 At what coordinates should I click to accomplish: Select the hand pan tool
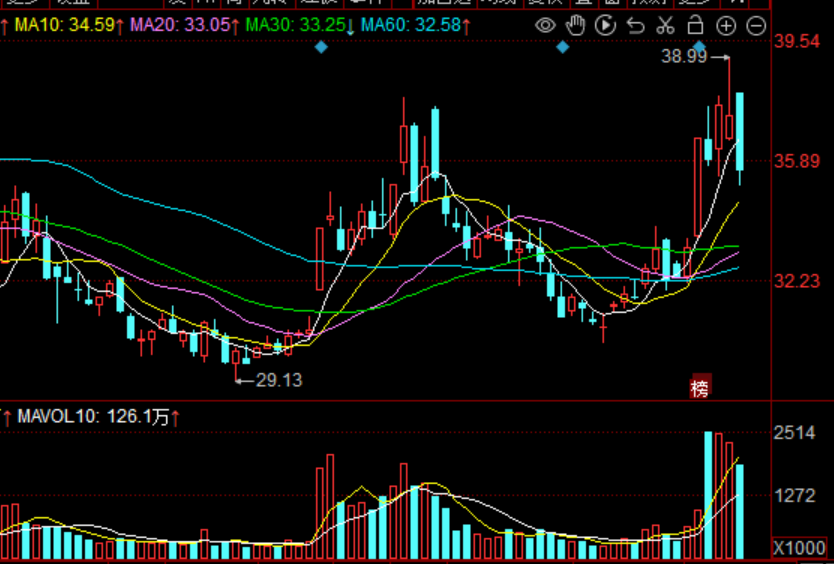tap(576, 26)
